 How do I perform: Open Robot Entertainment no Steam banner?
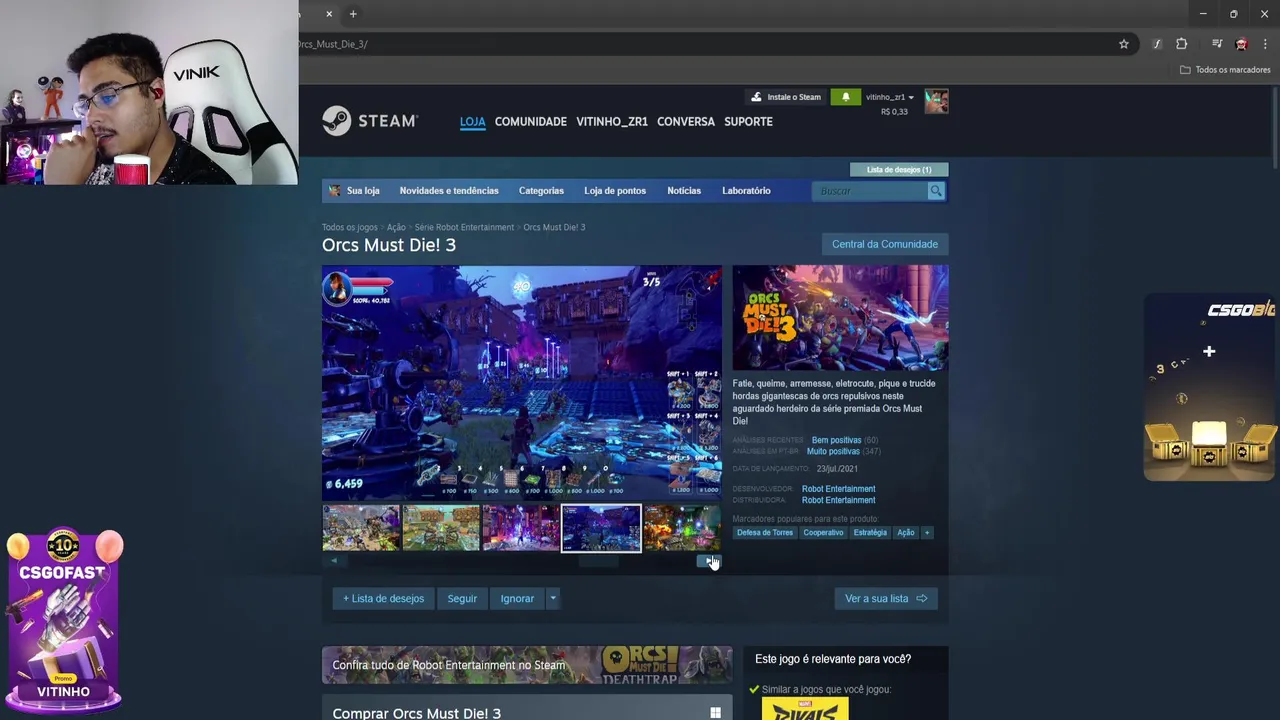[x=527, y=665]
